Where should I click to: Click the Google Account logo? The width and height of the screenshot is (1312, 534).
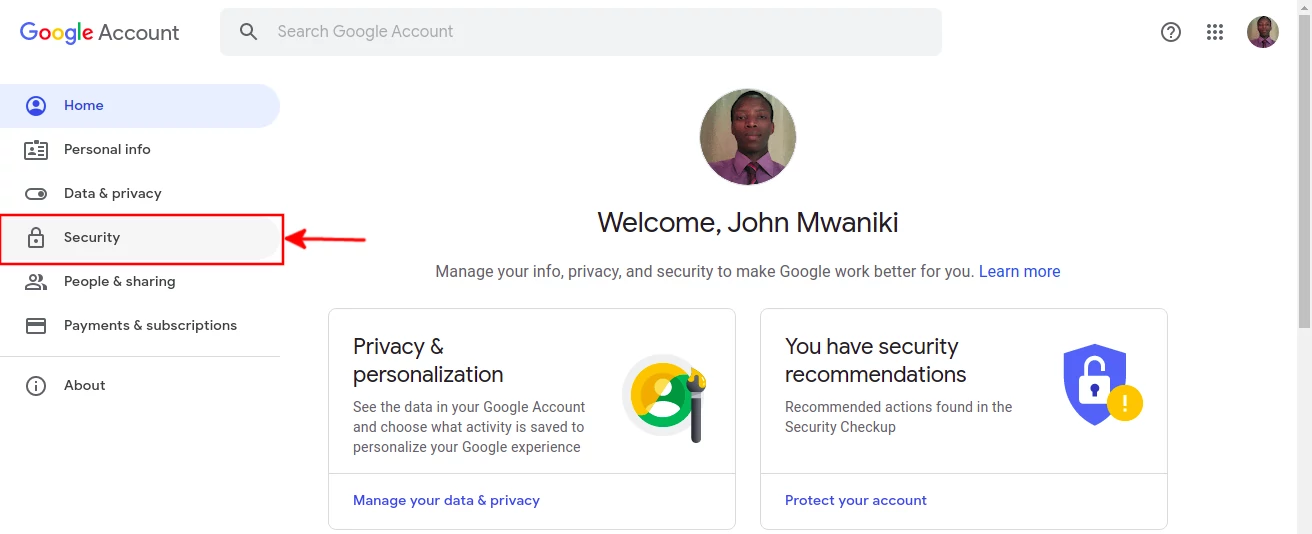[x=99, y=32]
